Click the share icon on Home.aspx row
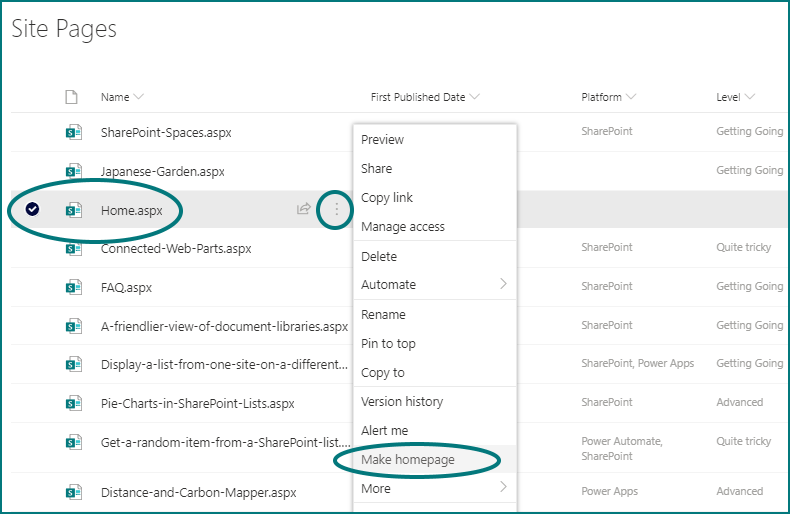 point(304,210)
